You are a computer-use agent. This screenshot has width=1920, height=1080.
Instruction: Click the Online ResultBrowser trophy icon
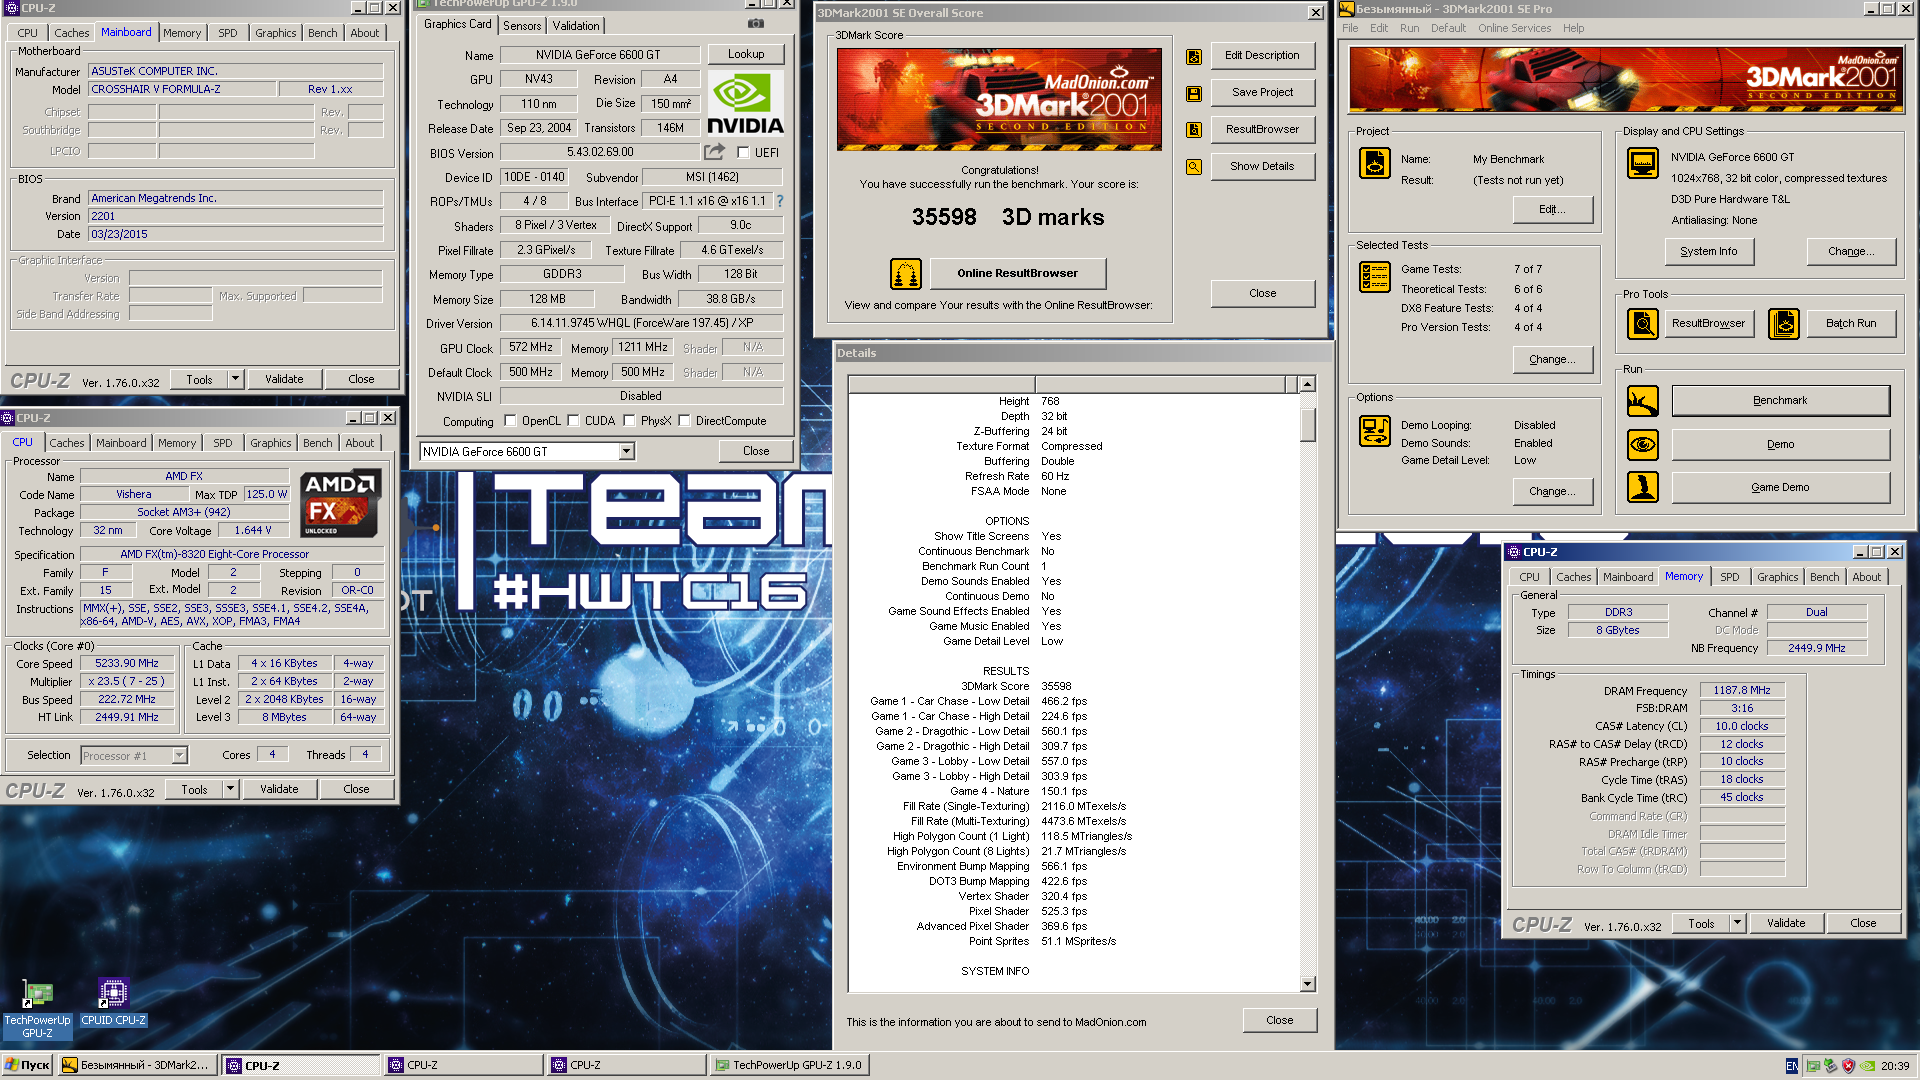tap(906, 273)
